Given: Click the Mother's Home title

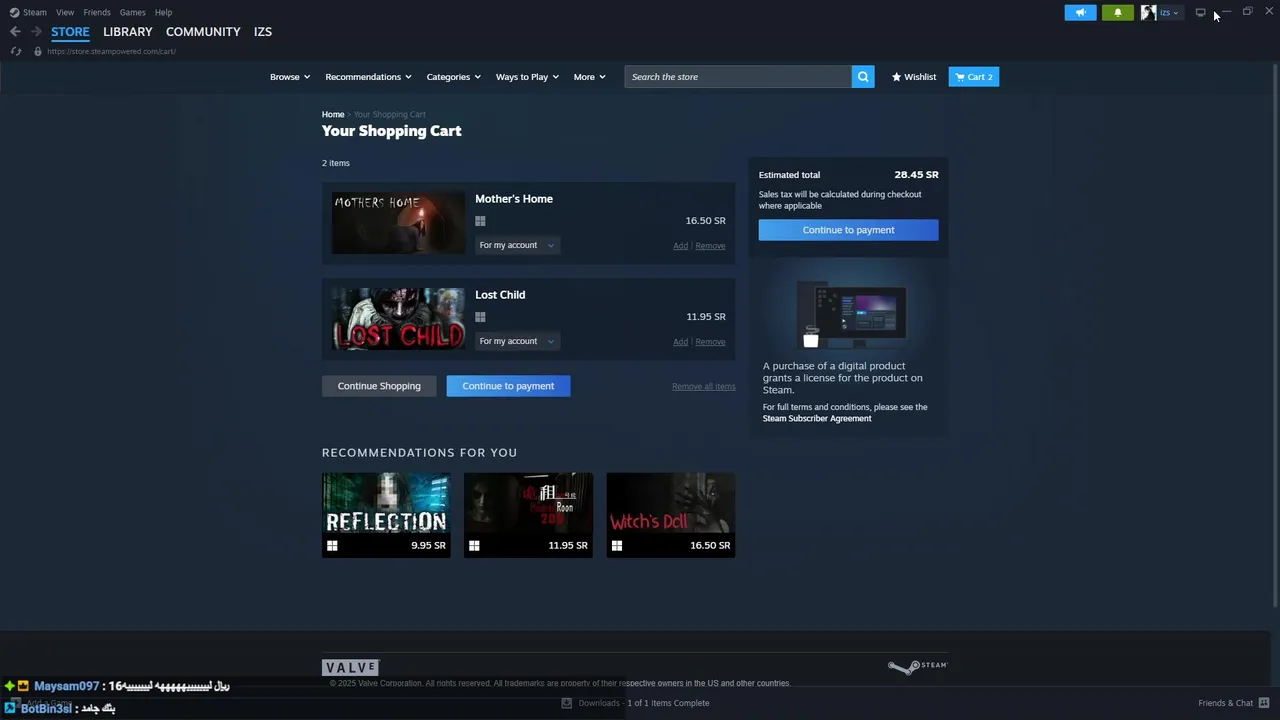Looking at the screenshot, I should click(514, 199).
